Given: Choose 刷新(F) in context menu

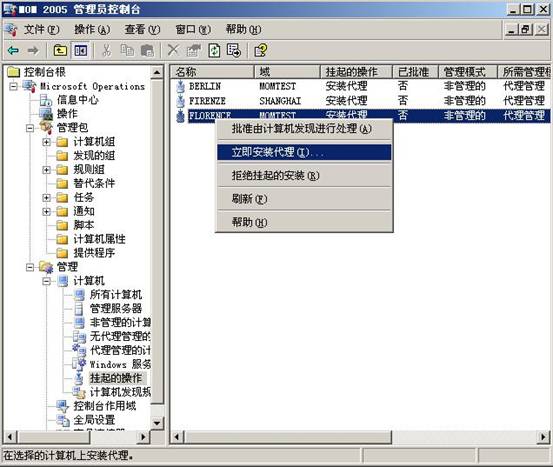Looking at the screenshot, I should 304,199.
